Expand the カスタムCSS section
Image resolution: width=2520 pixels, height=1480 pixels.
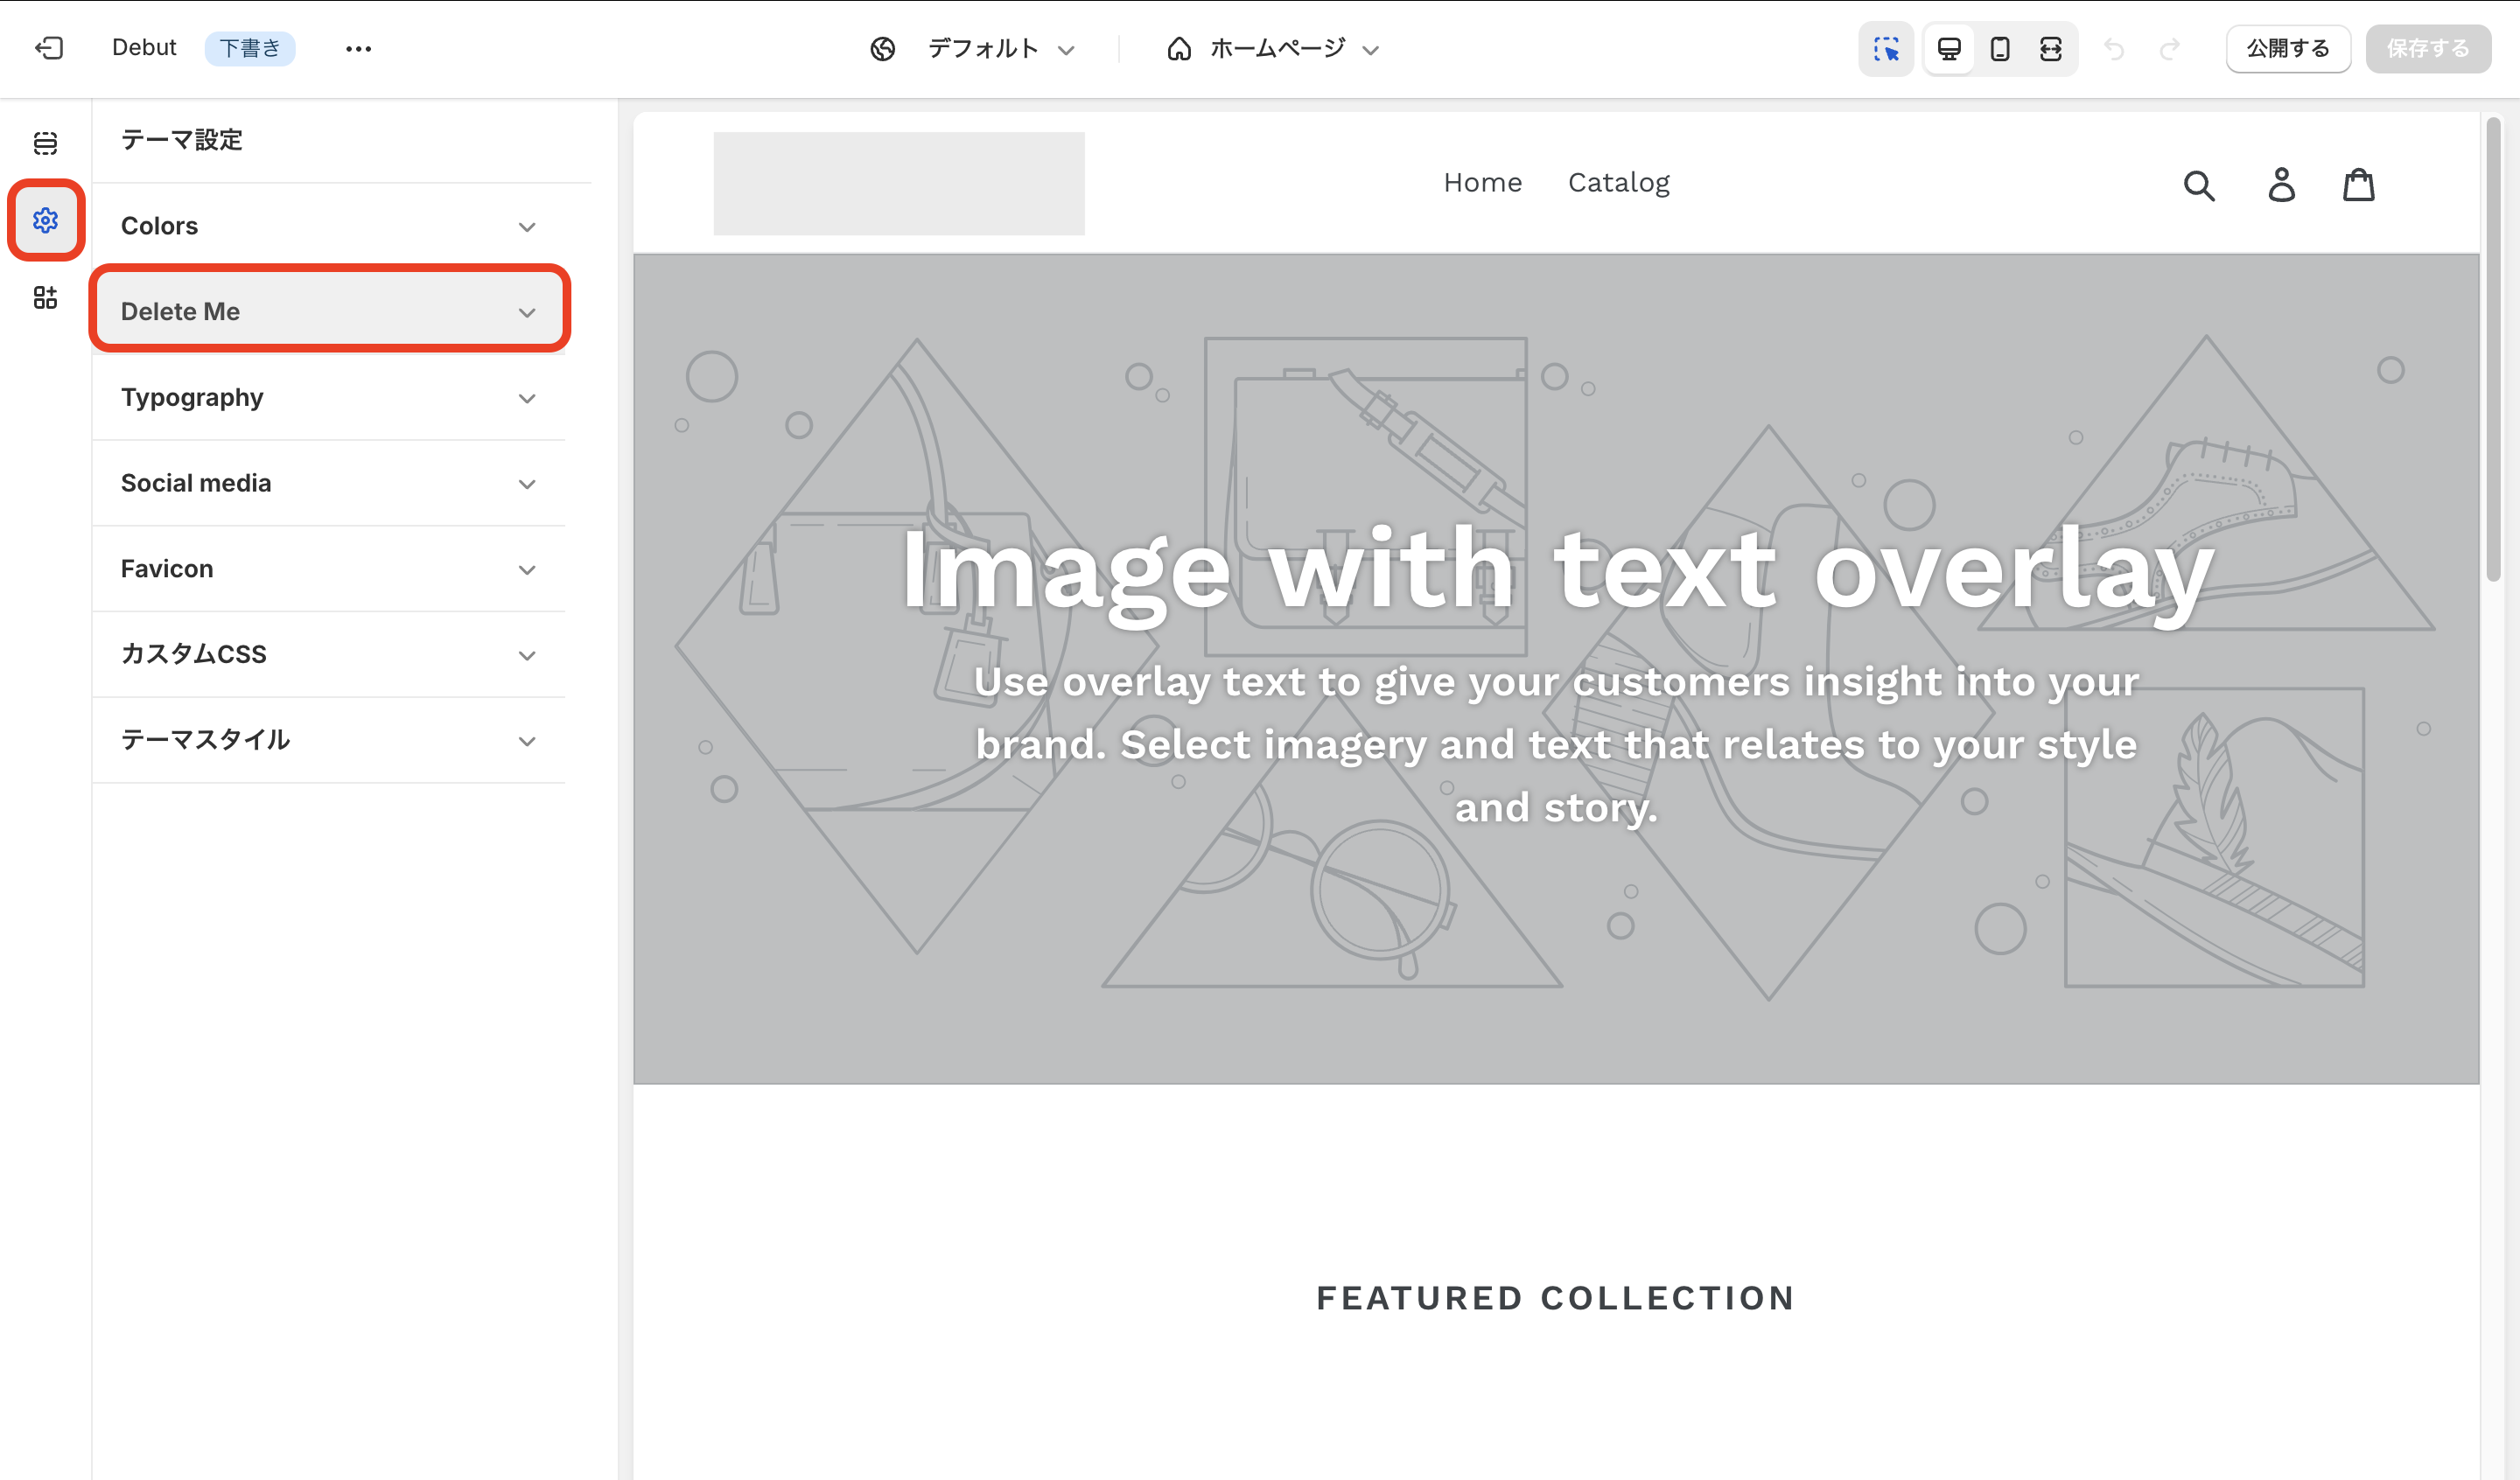point(329,654)
